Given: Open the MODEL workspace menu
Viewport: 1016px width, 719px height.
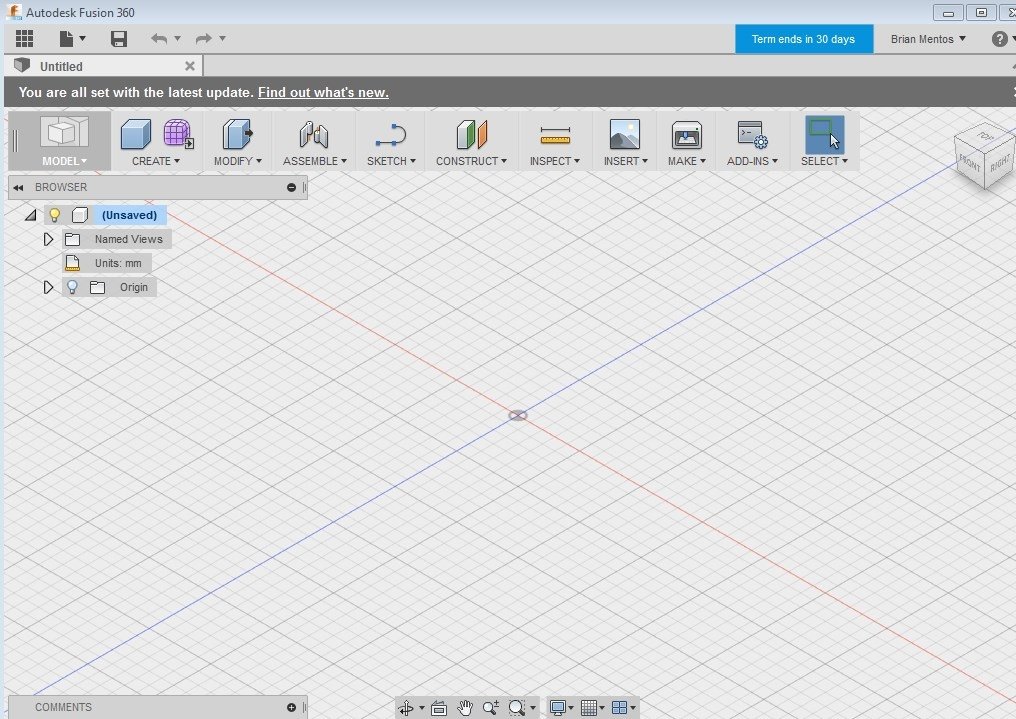Looking at the screenshot, I should (64, 161).
